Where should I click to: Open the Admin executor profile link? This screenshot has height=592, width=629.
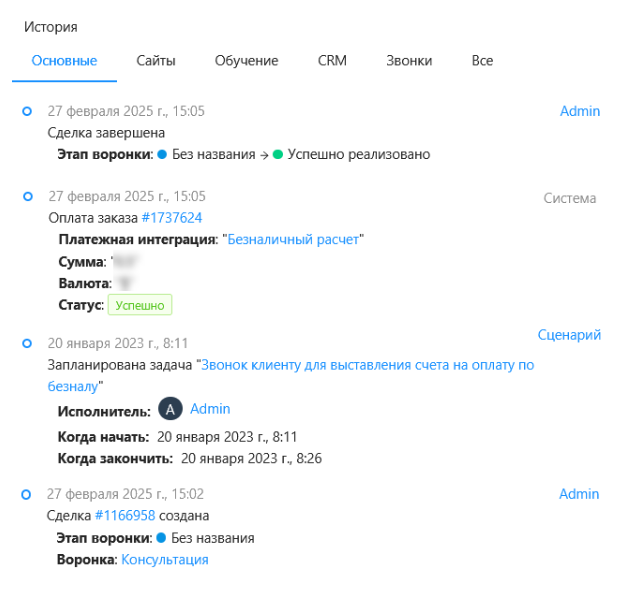point(210,409)
